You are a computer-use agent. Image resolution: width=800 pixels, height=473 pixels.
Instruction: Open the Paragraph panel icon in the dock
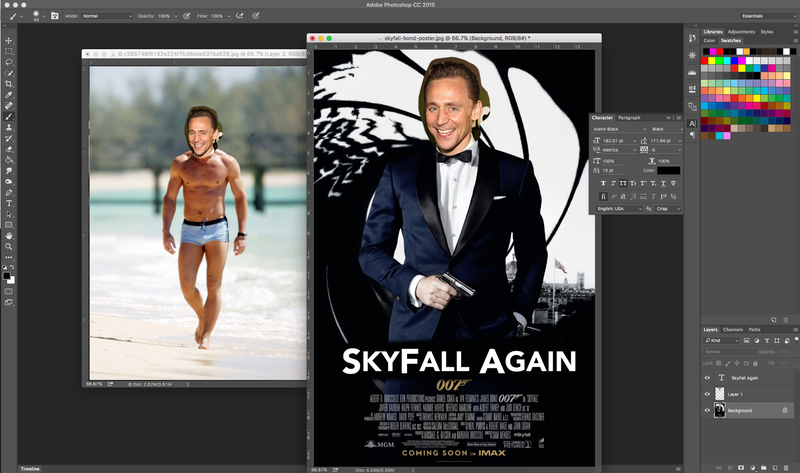pyautogui.click(x=692, y=135)
